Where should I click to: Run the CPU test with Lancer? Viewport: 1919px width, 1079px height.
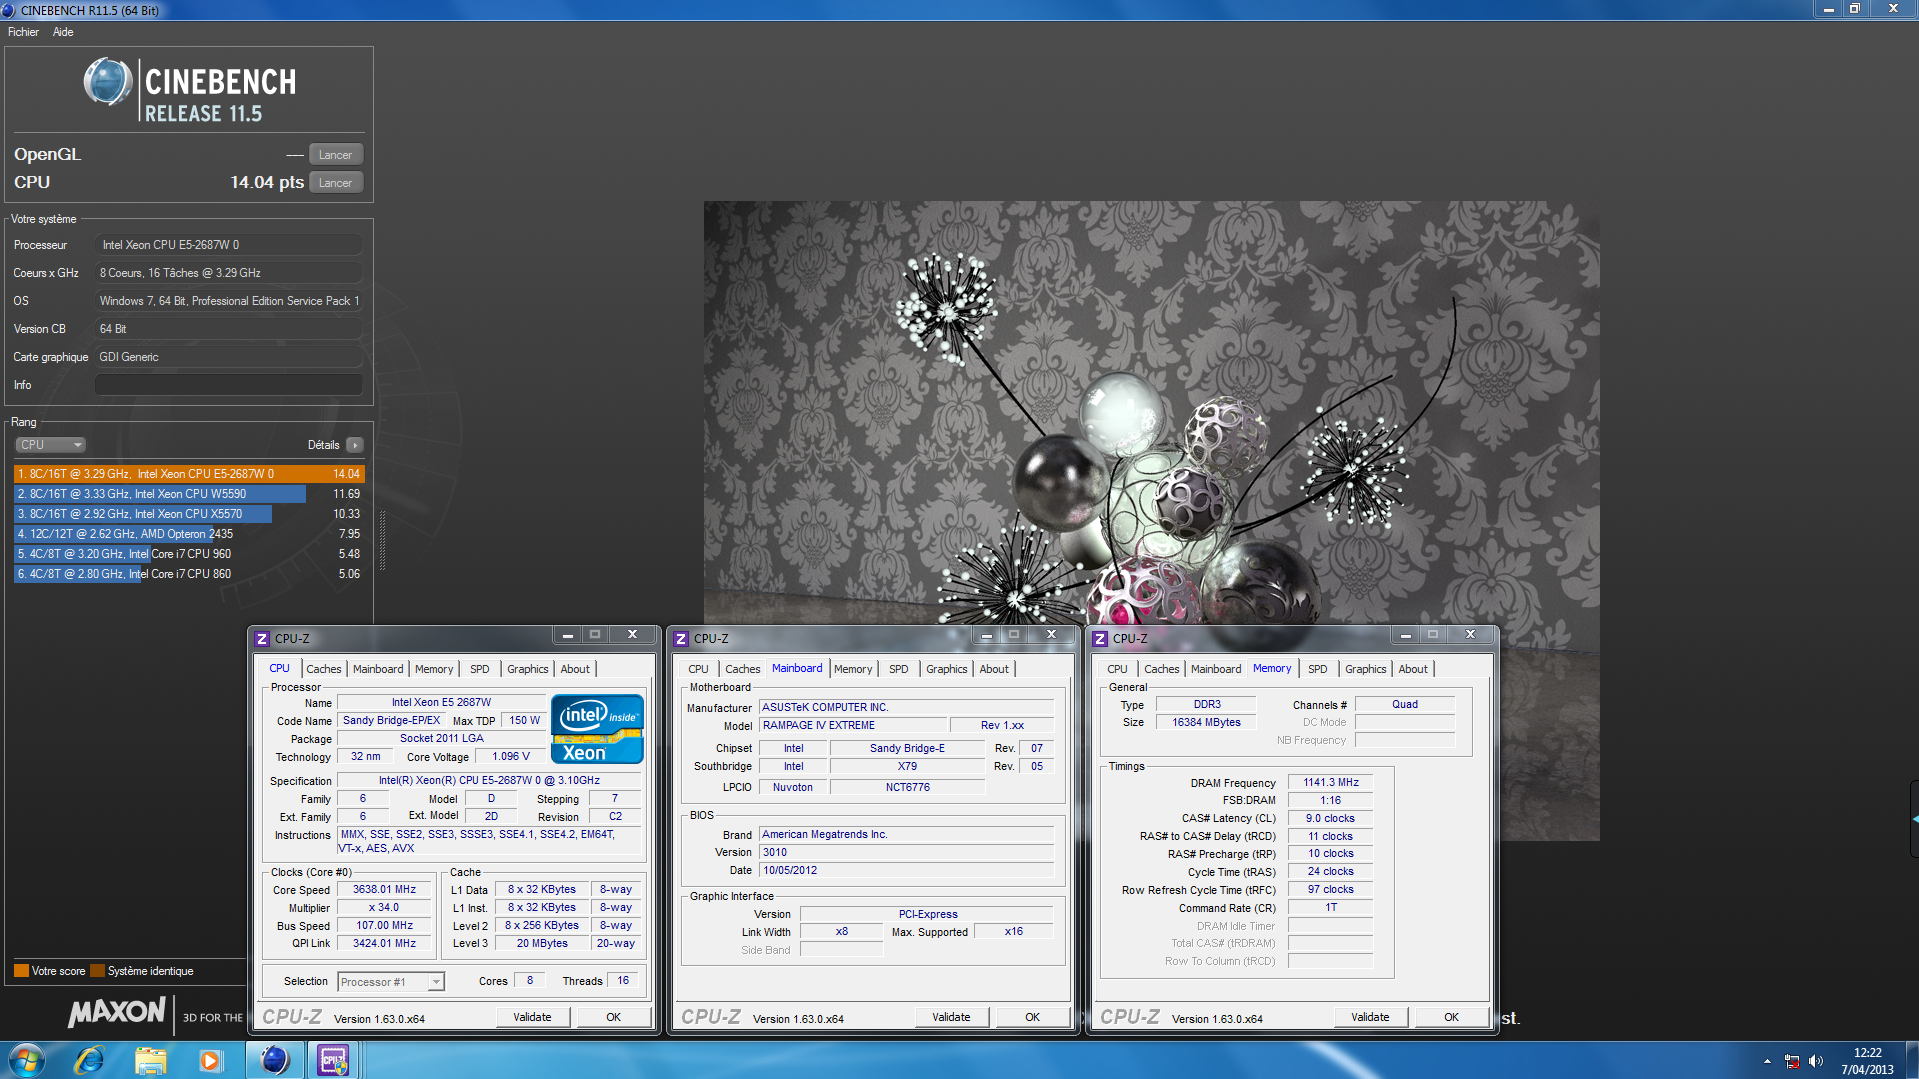pos(335,182)
